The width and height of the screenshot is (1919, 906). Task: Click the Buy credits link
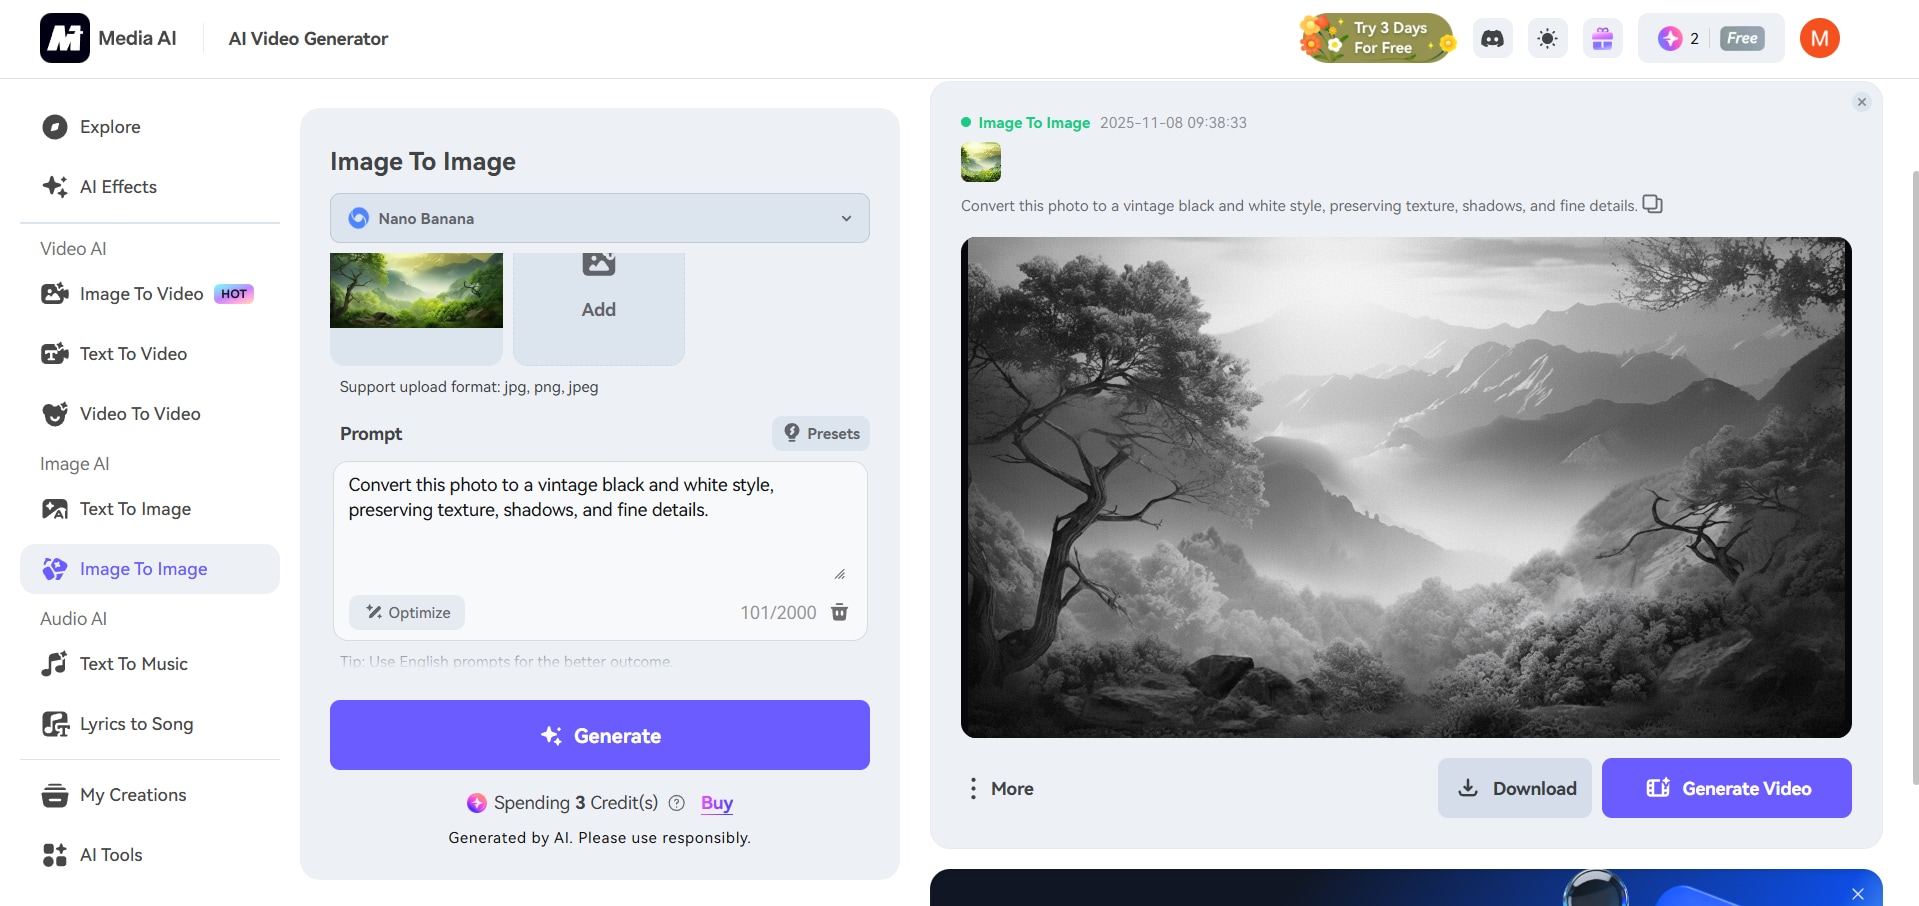(x=717, y=803)
